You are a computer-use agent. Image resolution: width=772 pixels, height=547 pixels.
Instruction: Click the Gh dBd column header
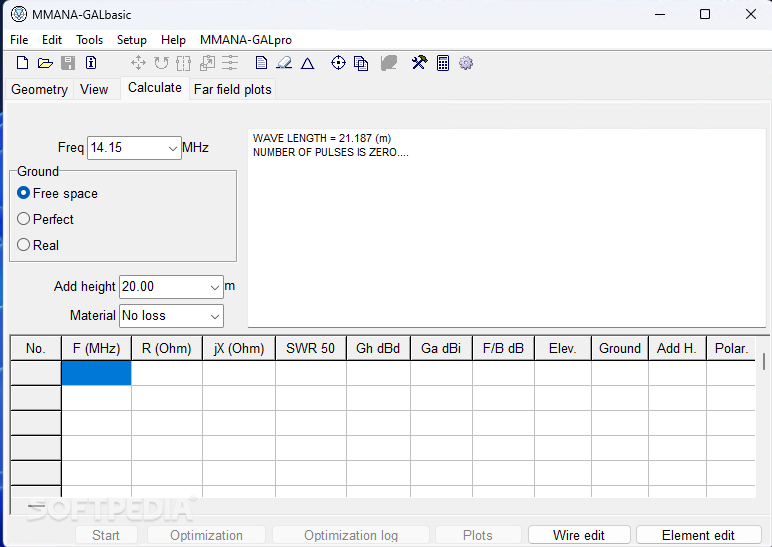(x=378, y=349)
